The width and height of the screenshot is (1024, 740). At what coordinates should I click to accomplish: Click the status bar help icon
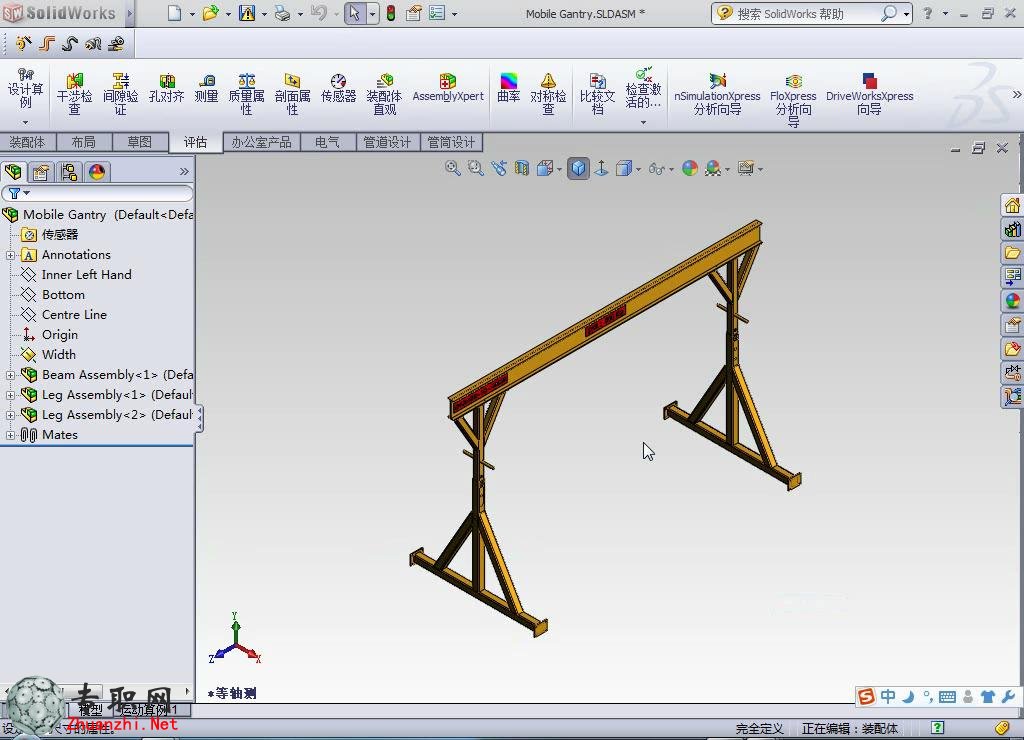pyautogui.click(x=937, y=727)
